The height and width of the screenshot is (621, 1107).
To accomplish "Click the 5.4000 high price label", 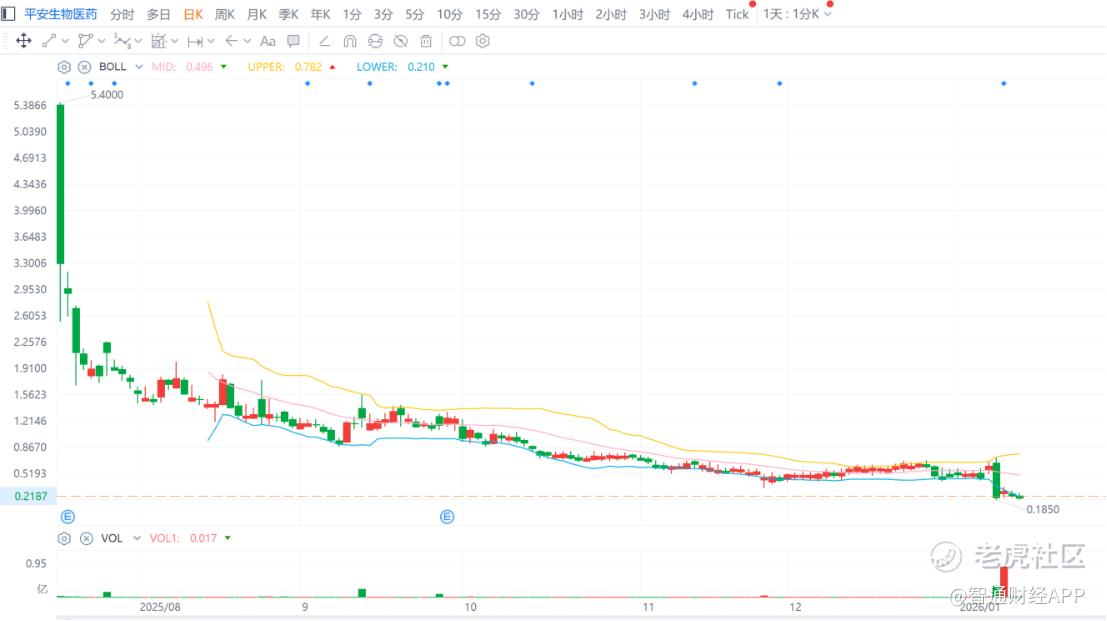I will 107,95.
